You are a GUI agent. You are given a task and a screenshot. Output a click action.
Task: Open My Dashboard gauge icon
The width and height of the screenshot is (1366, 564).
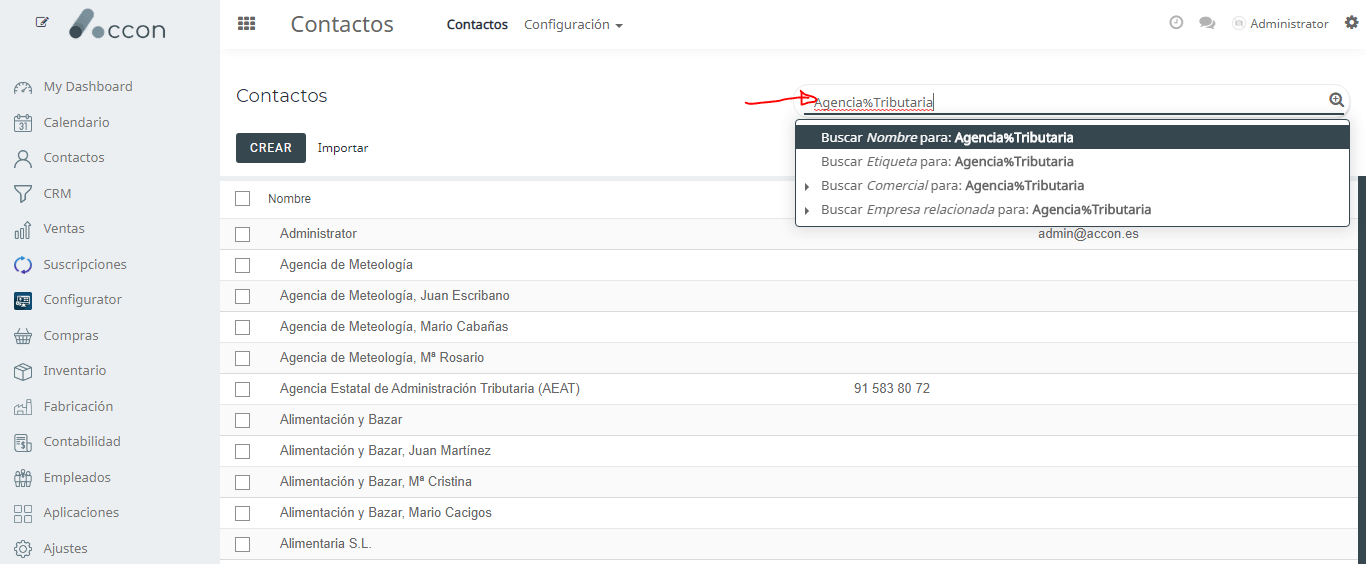coord(23,87)
